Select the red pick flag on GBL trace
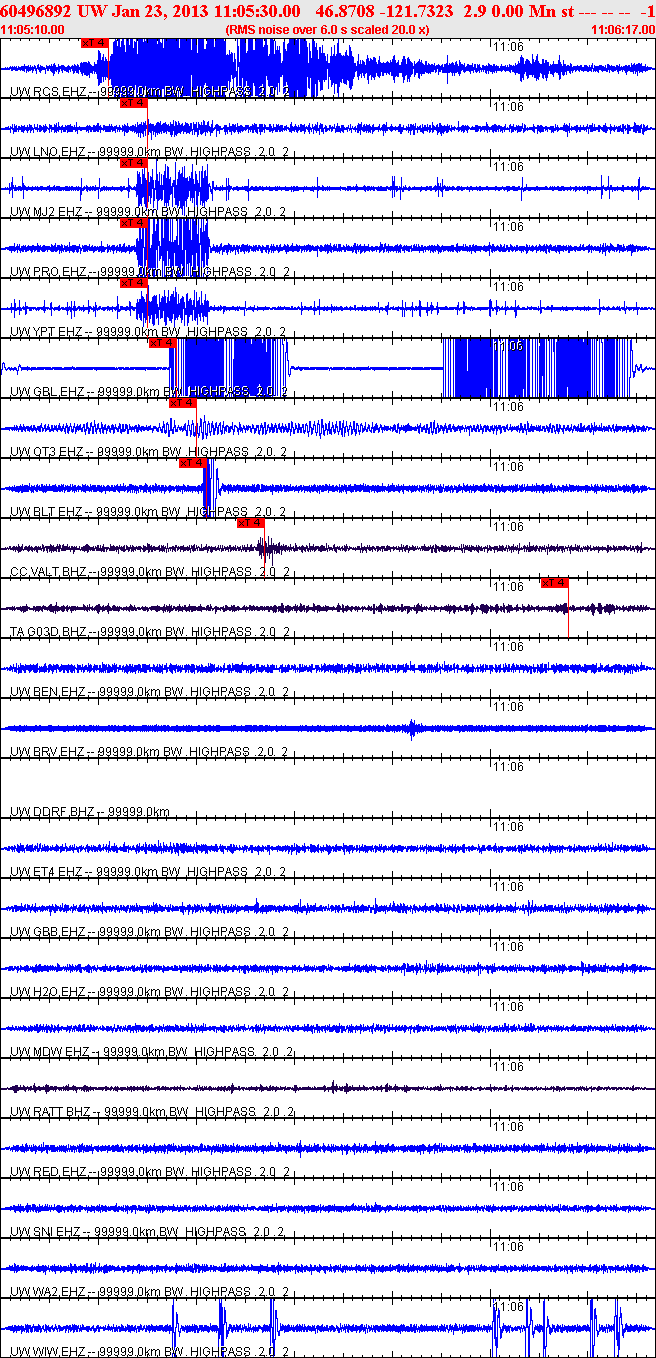Viewport: 656px width, 1358px height. point(162,343)
